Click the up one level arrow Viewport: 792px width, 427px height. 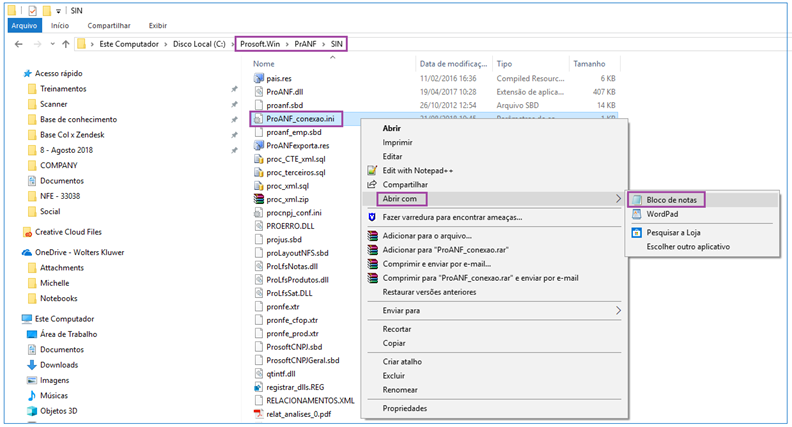[x=64, y=44]
